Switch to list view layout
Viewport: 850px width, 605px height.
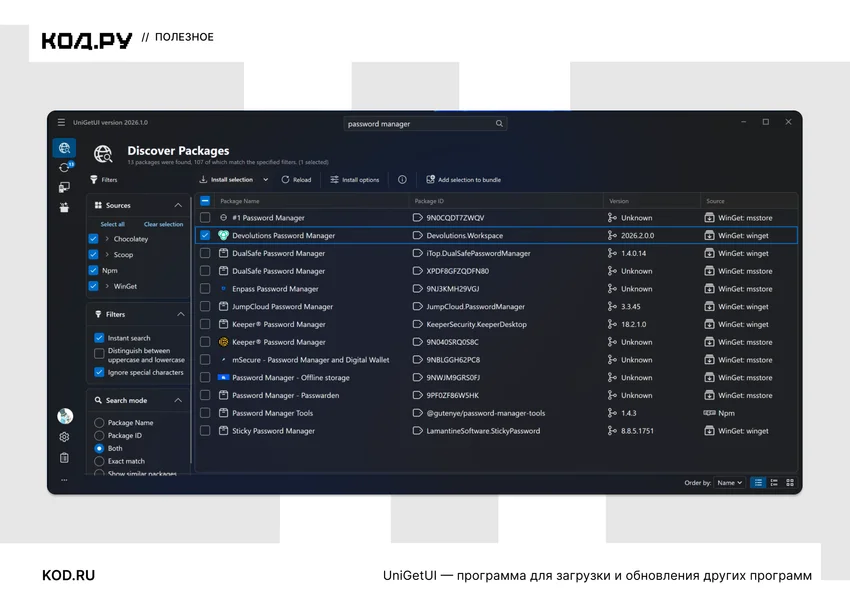point(758,482)
